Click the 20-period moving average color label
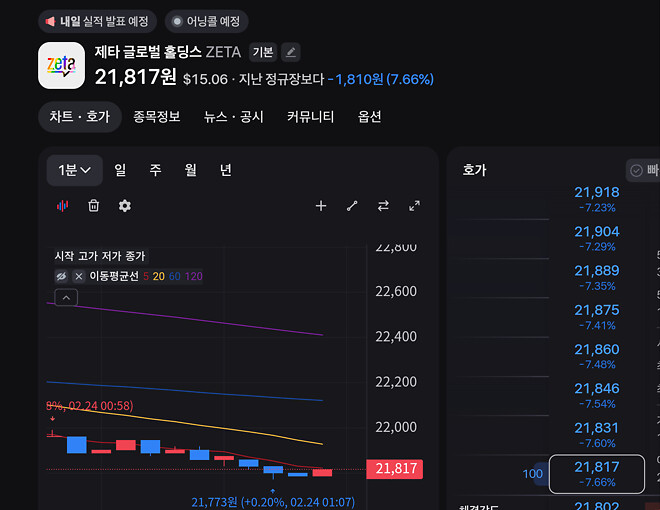This screenshot has height=510, width=660. [159, 276]
